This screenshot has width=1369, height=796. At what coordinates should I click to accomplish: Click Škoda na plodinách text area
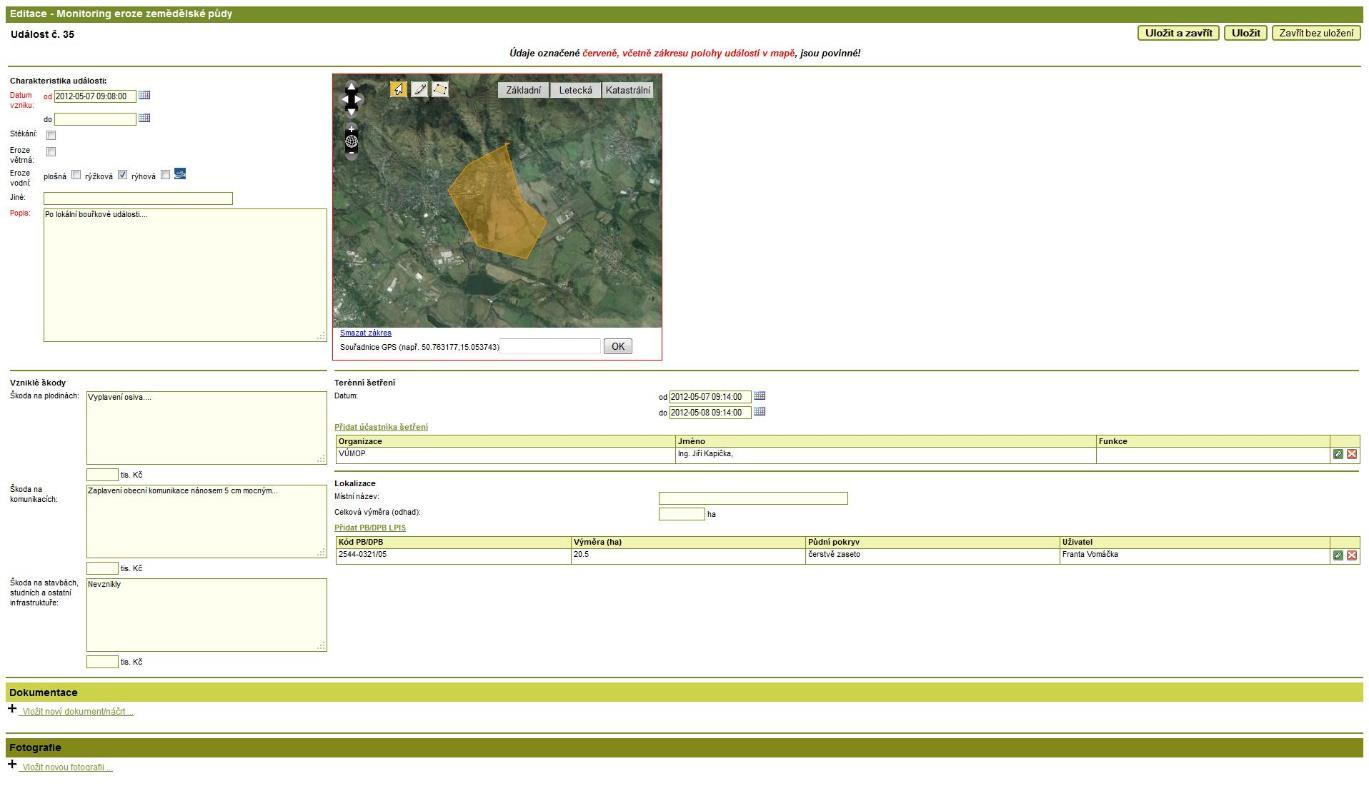pos(206,427)
